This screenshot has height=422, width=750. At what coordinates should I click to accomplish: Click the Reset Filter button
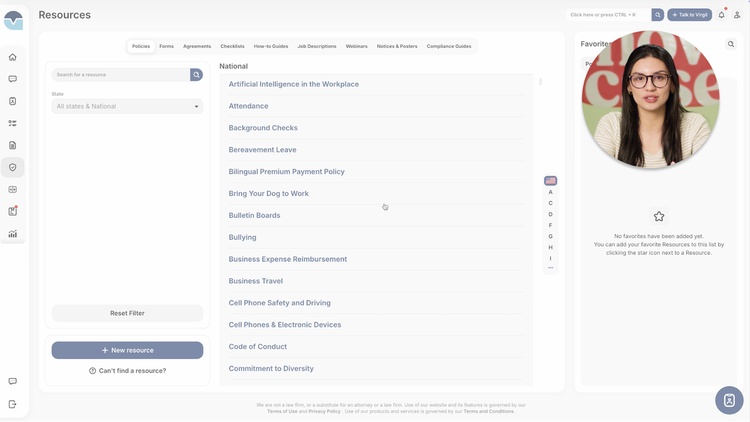[127, 313]
